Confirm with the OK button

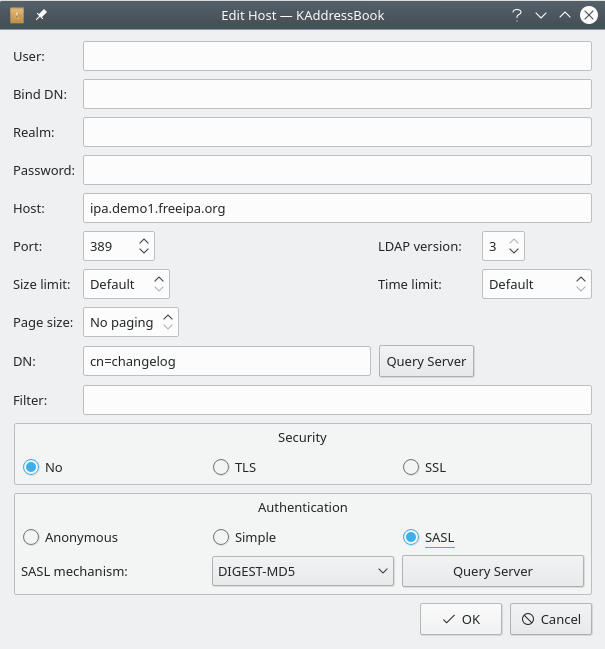coord(461,619)
